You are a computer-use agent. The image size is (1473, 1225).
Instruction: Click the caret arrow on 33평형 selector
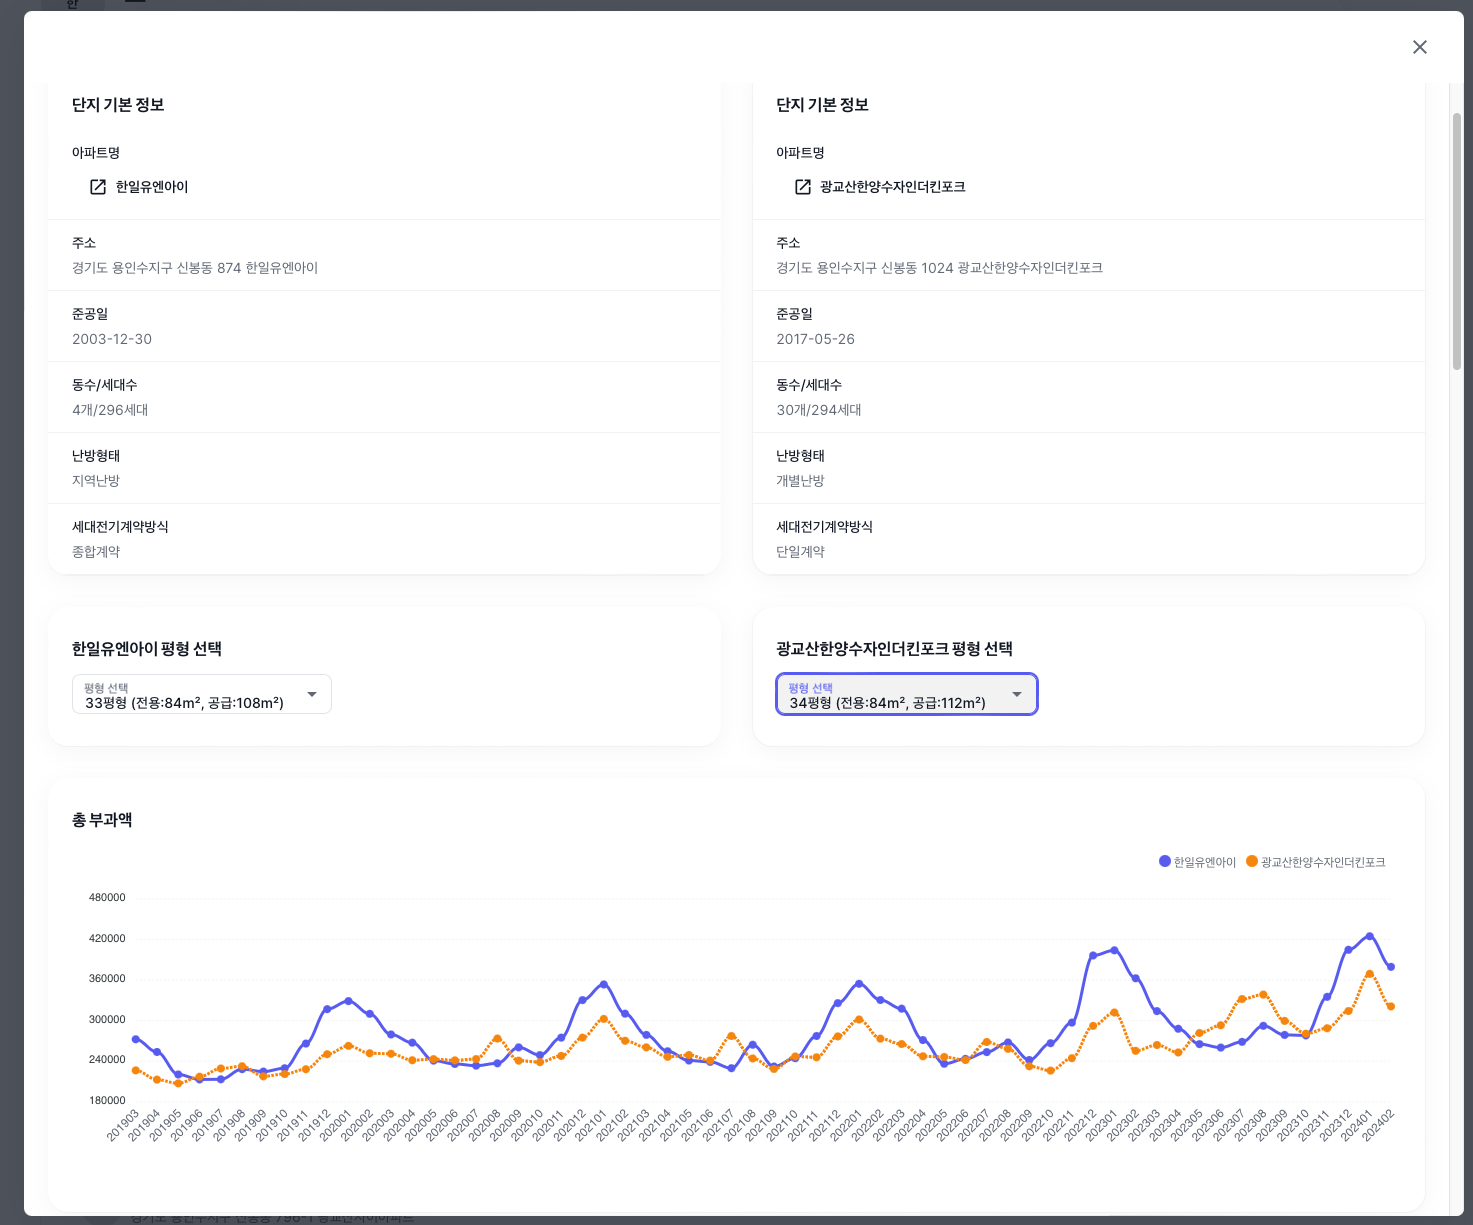coord(312,695)
